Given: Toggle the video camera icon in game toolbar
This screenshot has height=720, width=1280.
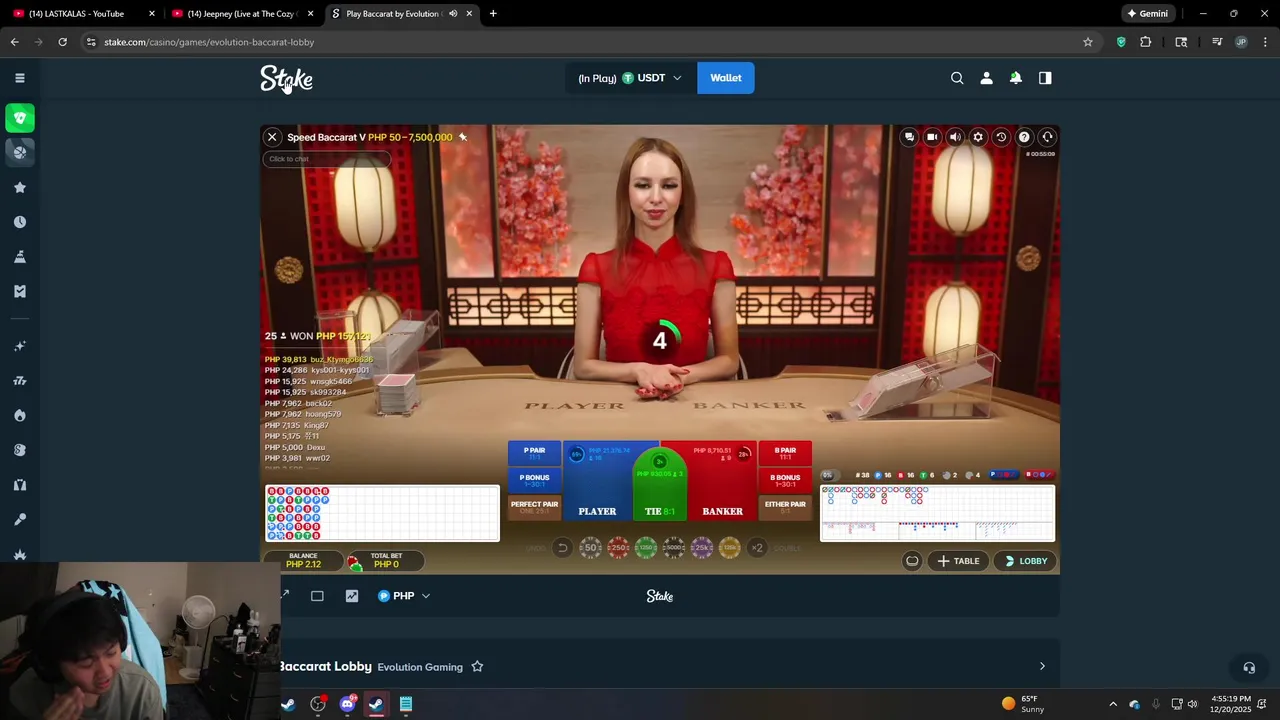Looking at the screenshot, I should coord(932,137).
